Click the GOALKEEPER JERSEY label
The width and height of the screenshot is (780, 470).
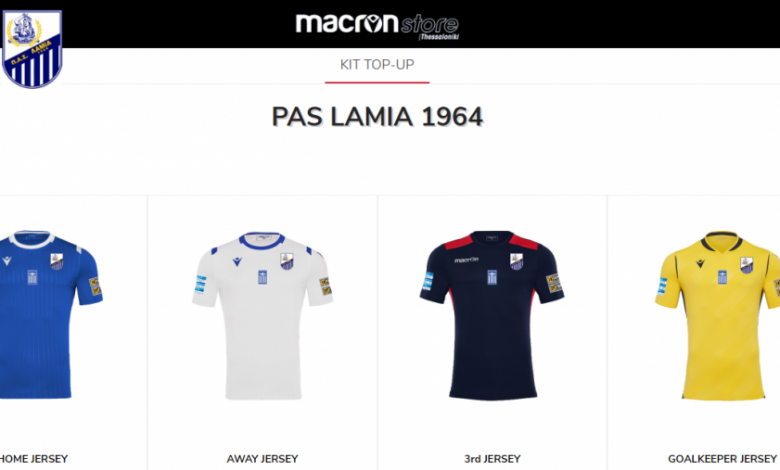tap(722, 459)
